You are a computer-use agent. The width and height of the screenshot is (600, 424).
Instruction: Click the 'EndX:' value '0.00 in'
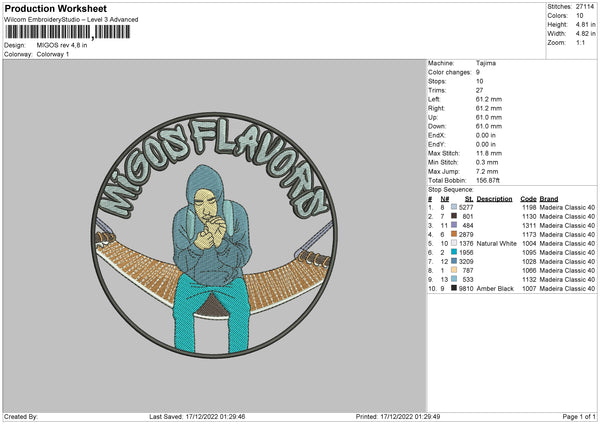486,135
